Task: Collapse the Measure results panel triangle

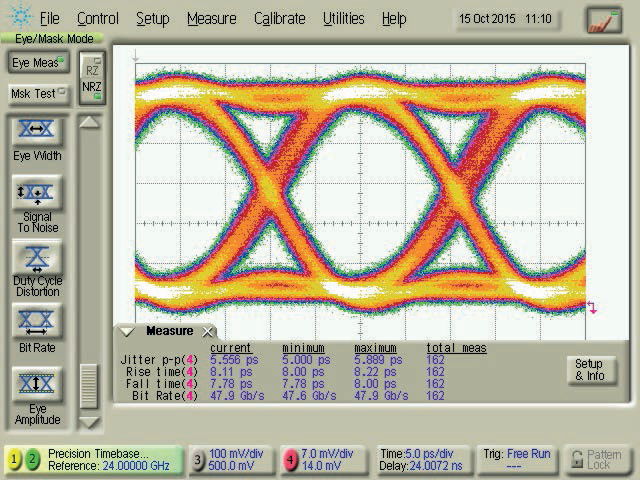Action: click(x=127, y=331)
